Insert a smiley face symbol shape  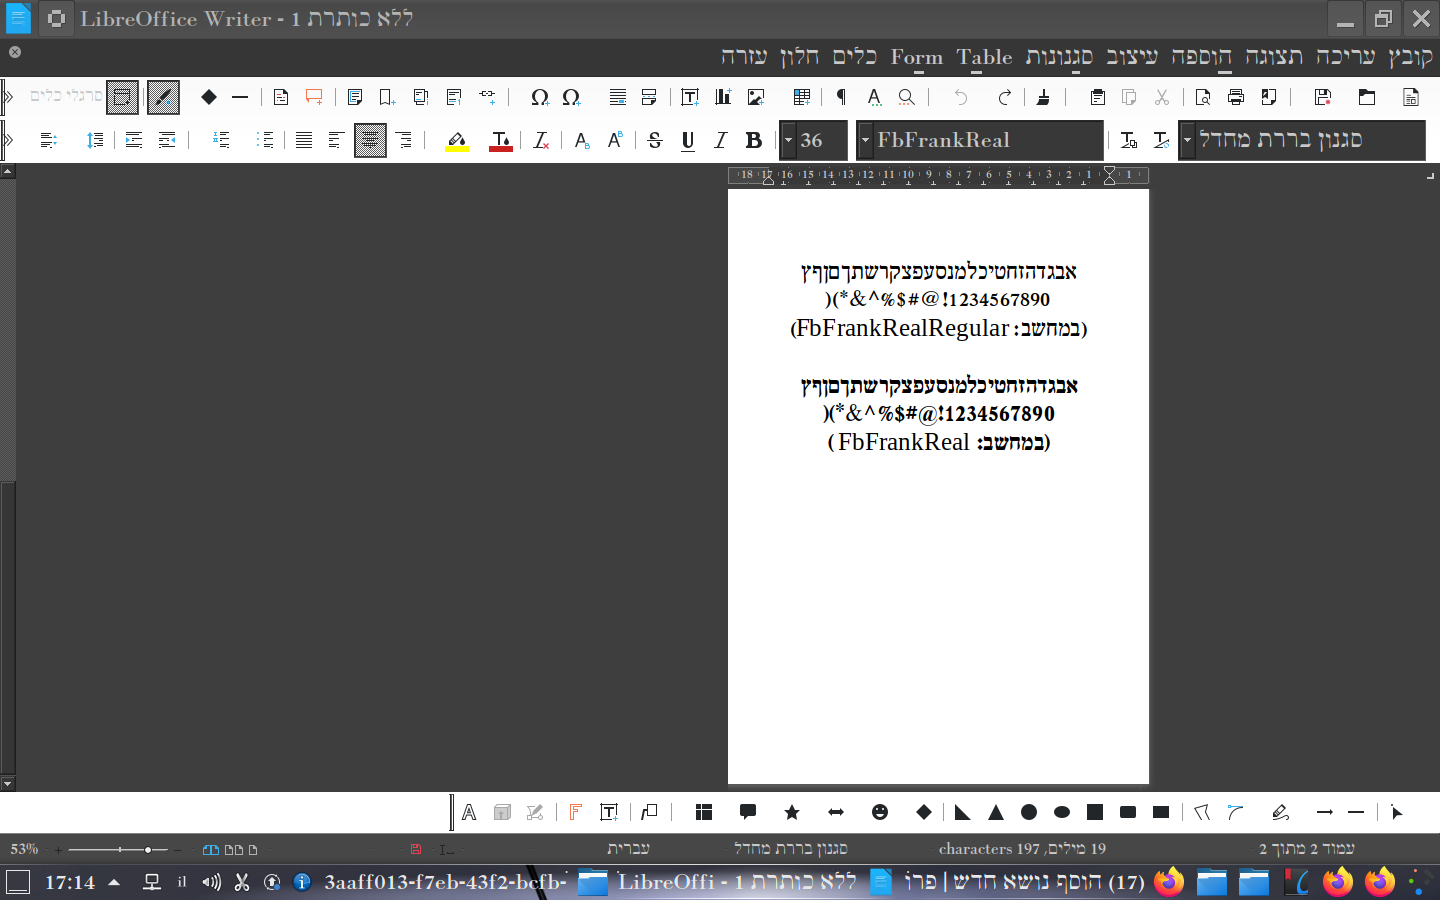880,812
